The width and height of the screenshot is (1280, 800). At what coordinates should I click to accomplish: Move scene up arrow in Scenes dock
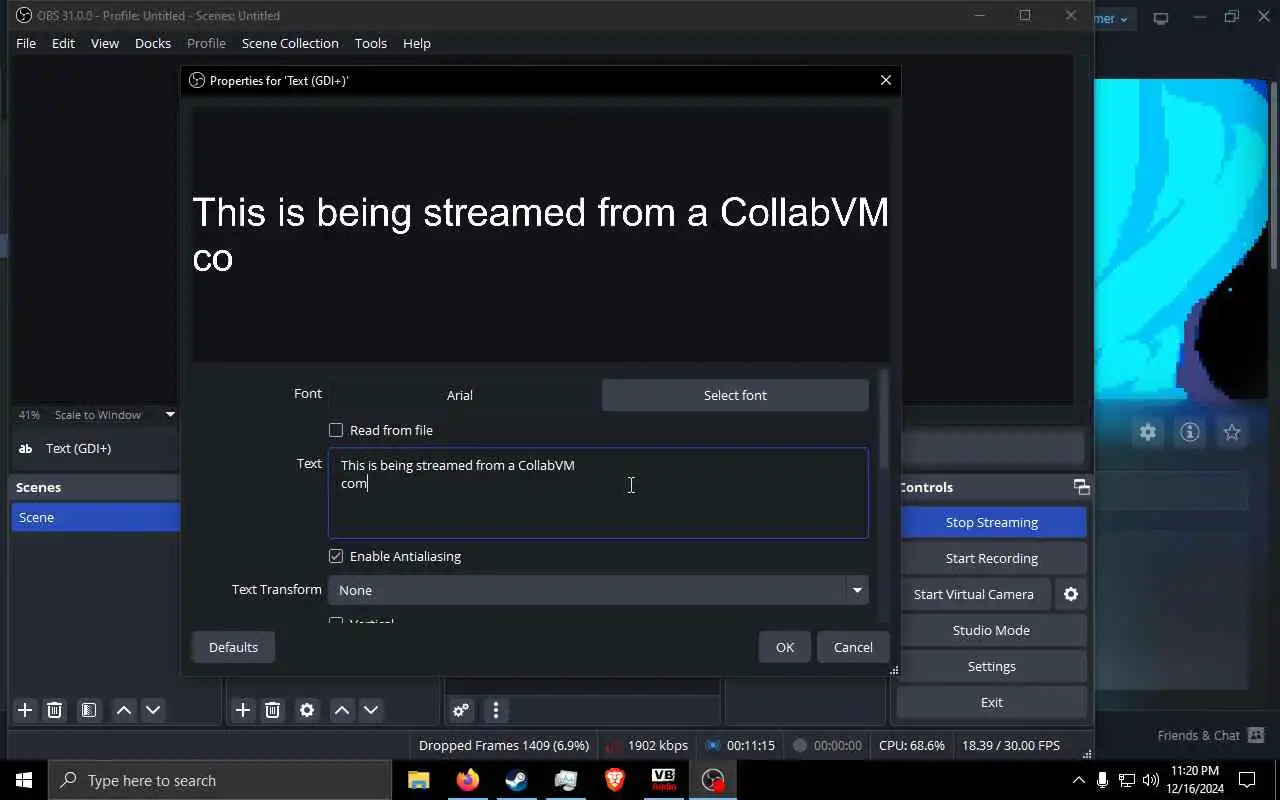[x=124, y=710]
